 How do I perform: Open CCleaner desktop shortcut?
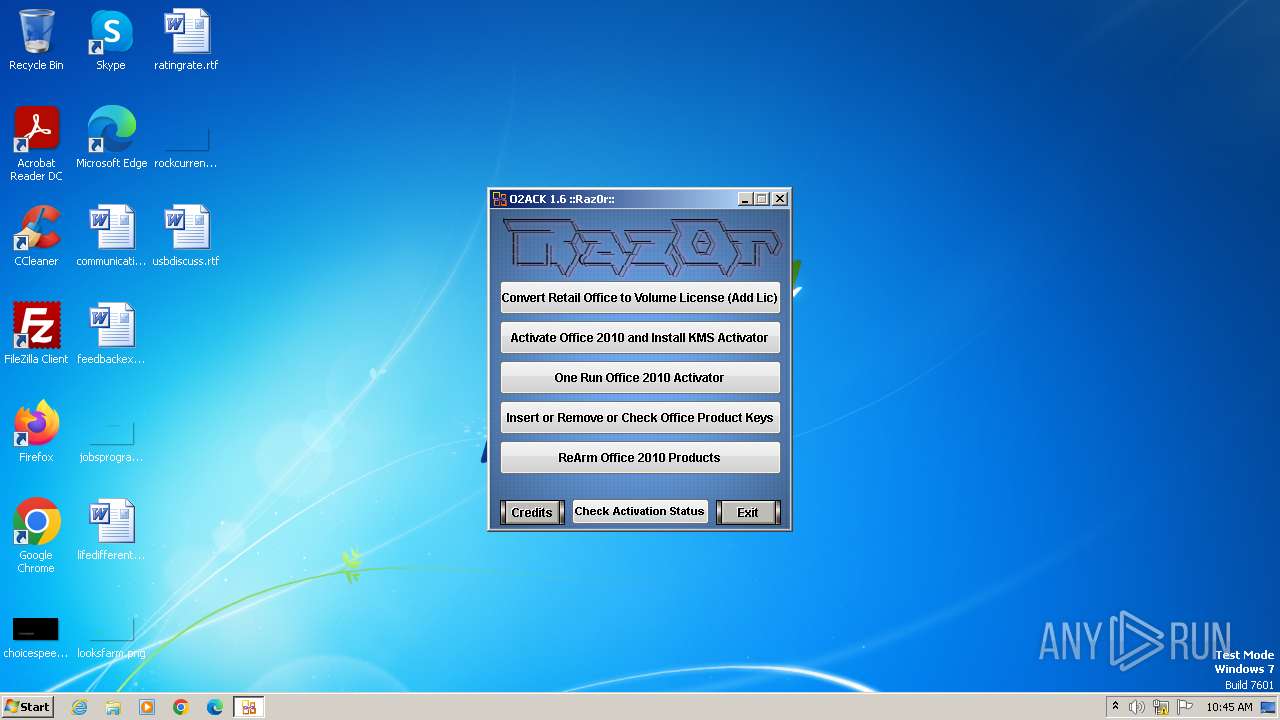pos(36,236)
